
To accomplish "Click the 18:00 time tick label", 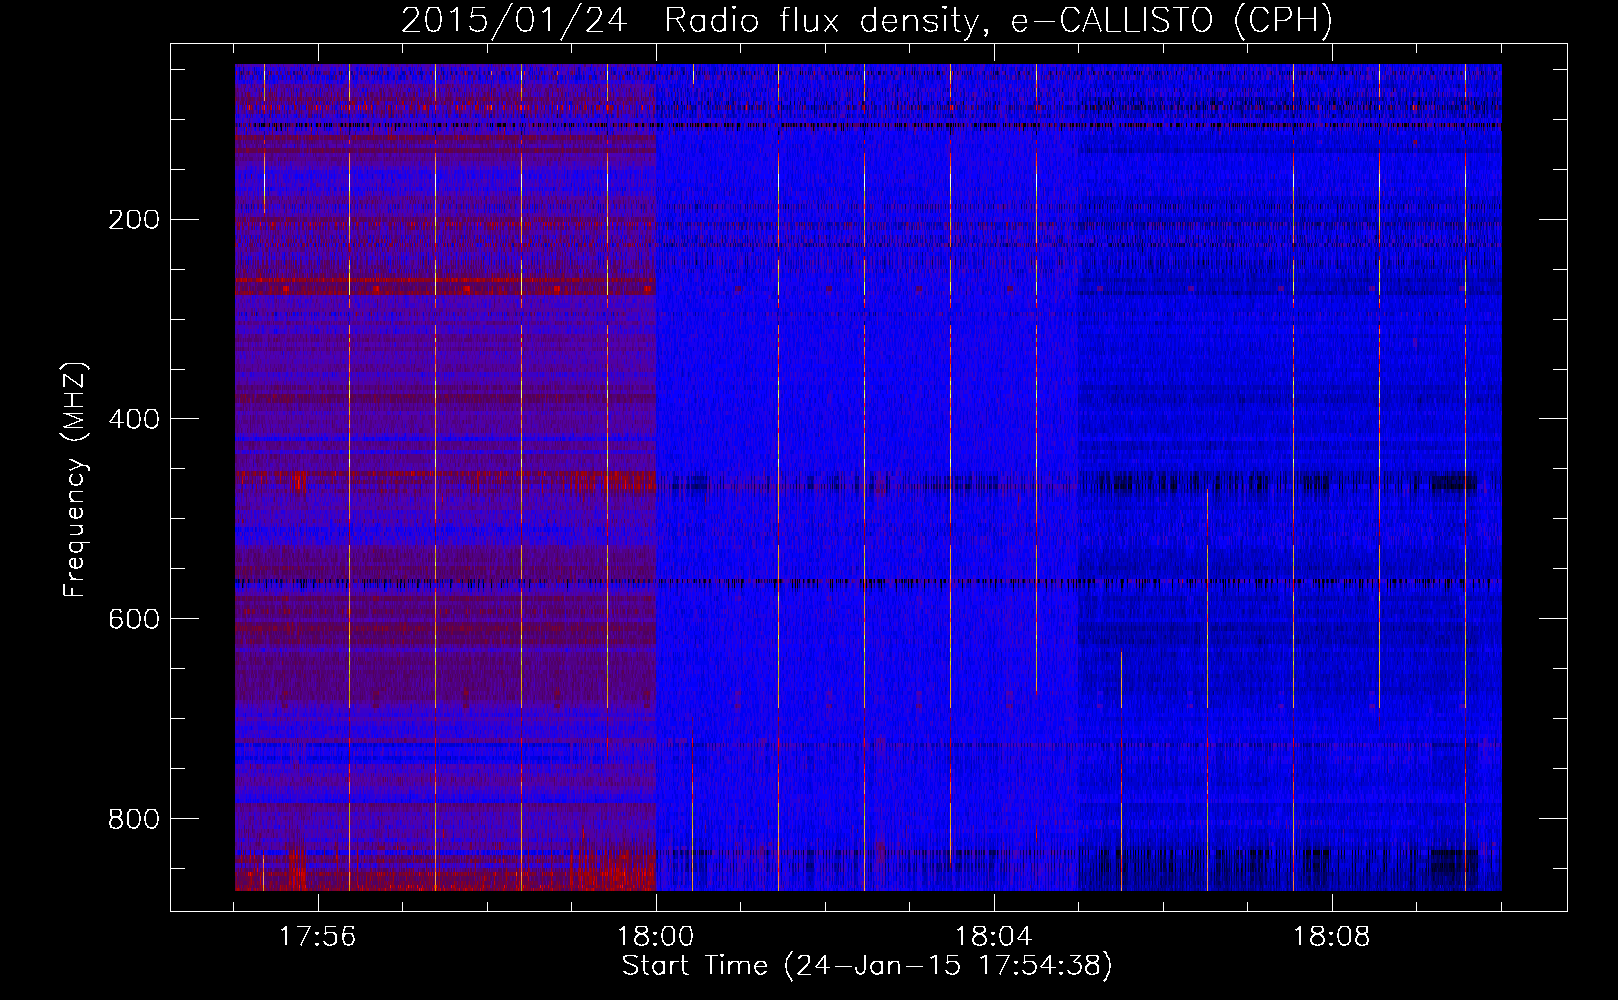I will click(655, 937).
